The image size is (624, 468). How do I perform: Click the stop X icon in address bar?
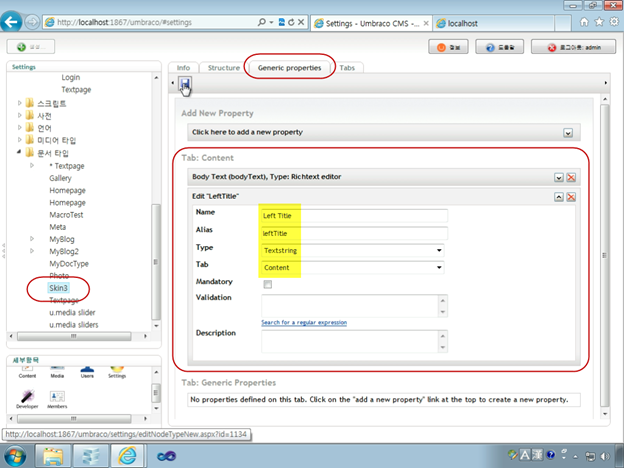pyautogui.click(x=301, y=22)
